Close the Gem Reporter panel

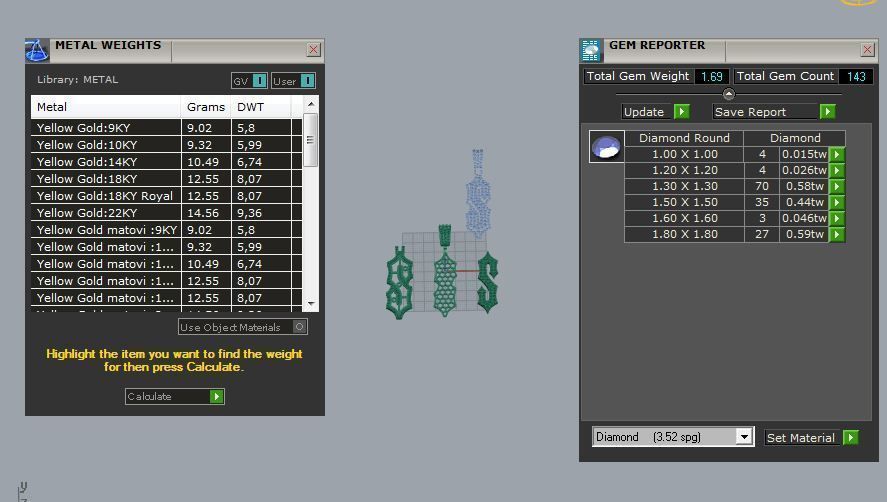[867, 50]
